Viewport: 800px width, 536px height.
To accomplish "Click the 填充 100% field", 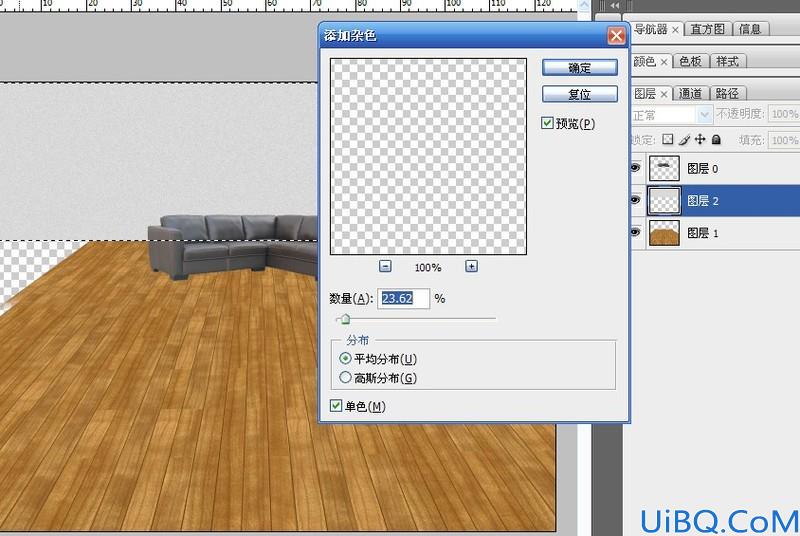I will (784, 140).
